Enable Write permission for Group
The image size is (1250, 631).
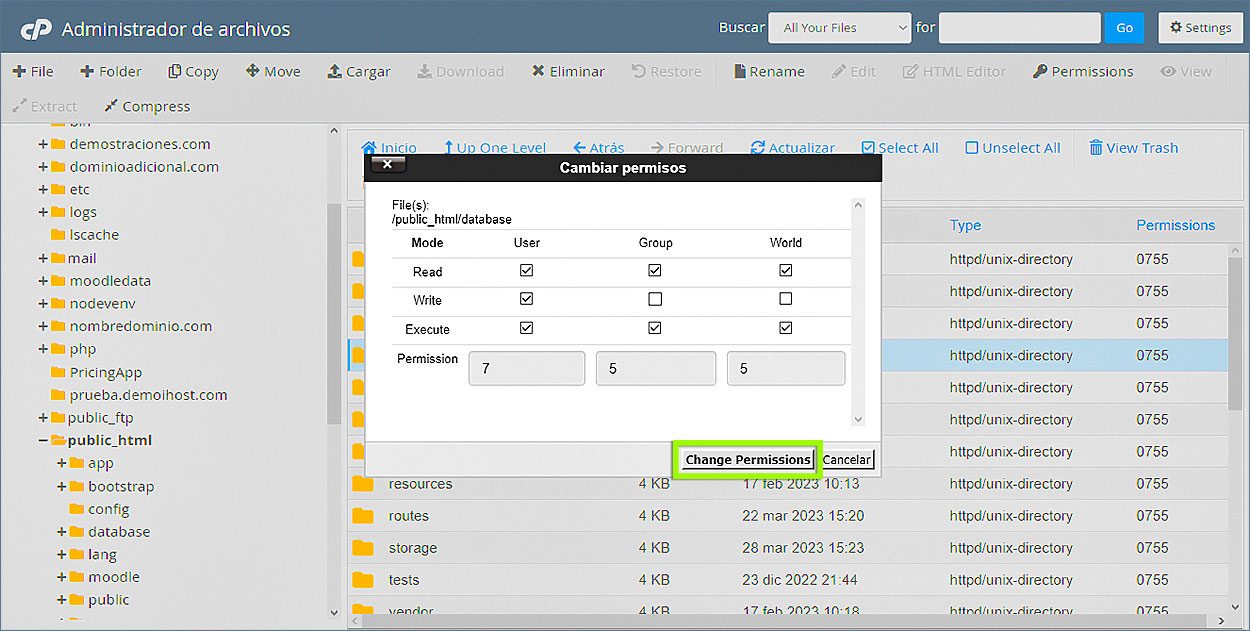click(655, 299)
